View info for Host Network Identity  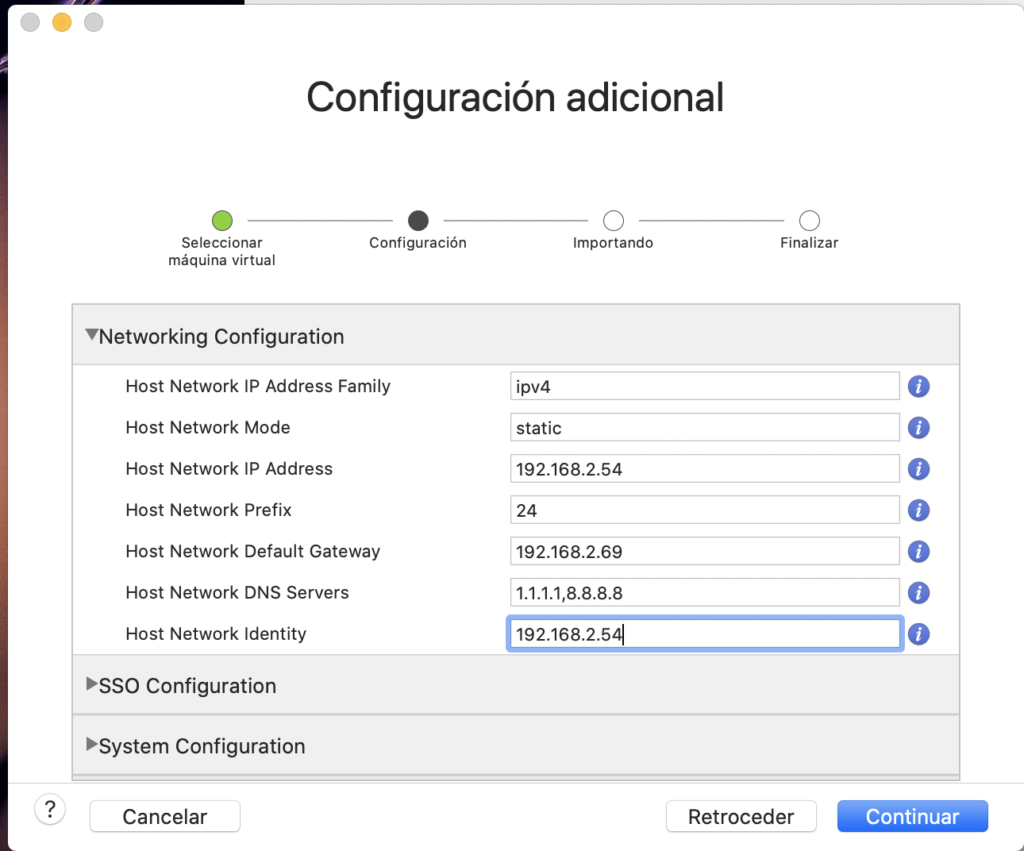tap(918, 634)
